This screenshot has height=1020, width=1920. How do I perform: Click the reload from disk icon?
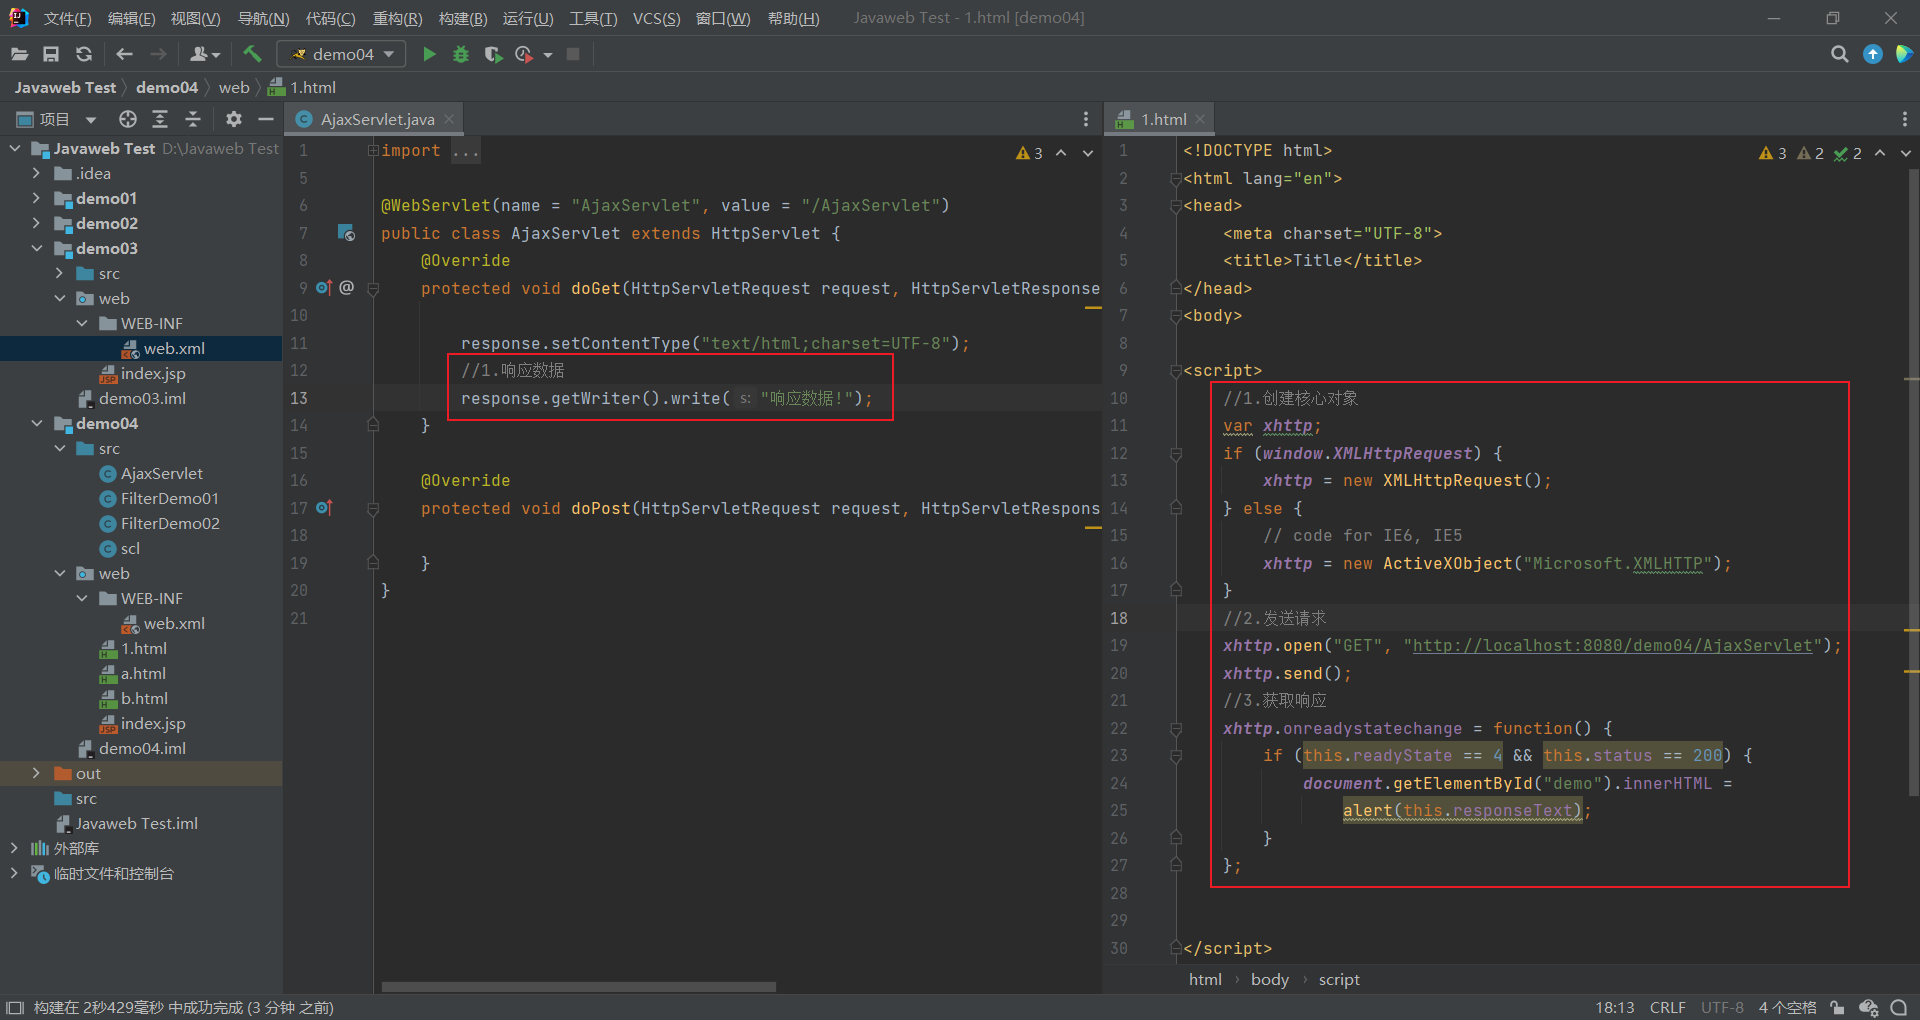[x=84, y=54]
